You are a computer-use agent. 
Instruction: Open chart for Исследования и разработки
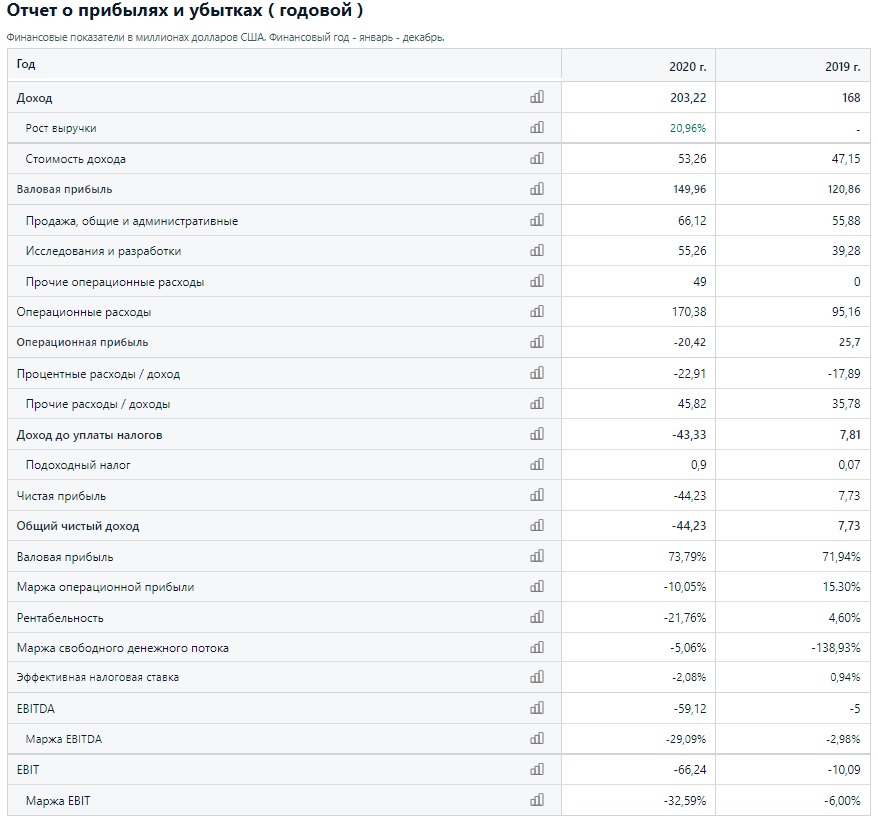pyautogui.click(x=536, y=250)
